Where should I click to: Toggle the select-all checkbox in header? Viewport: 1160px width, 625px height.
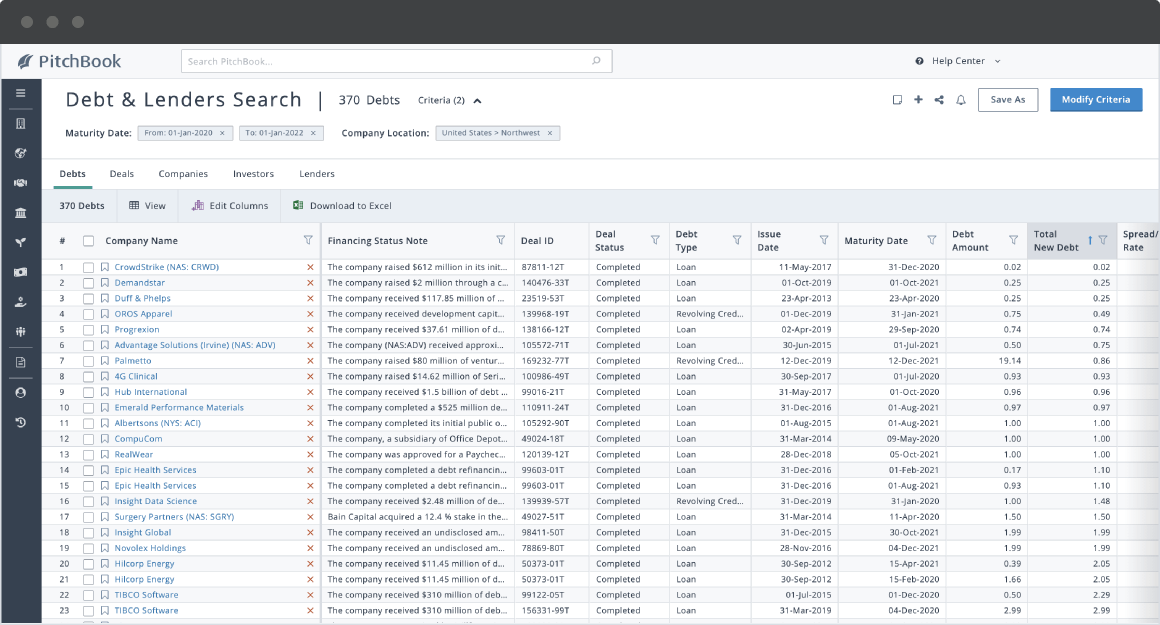(x=89, y=241)
